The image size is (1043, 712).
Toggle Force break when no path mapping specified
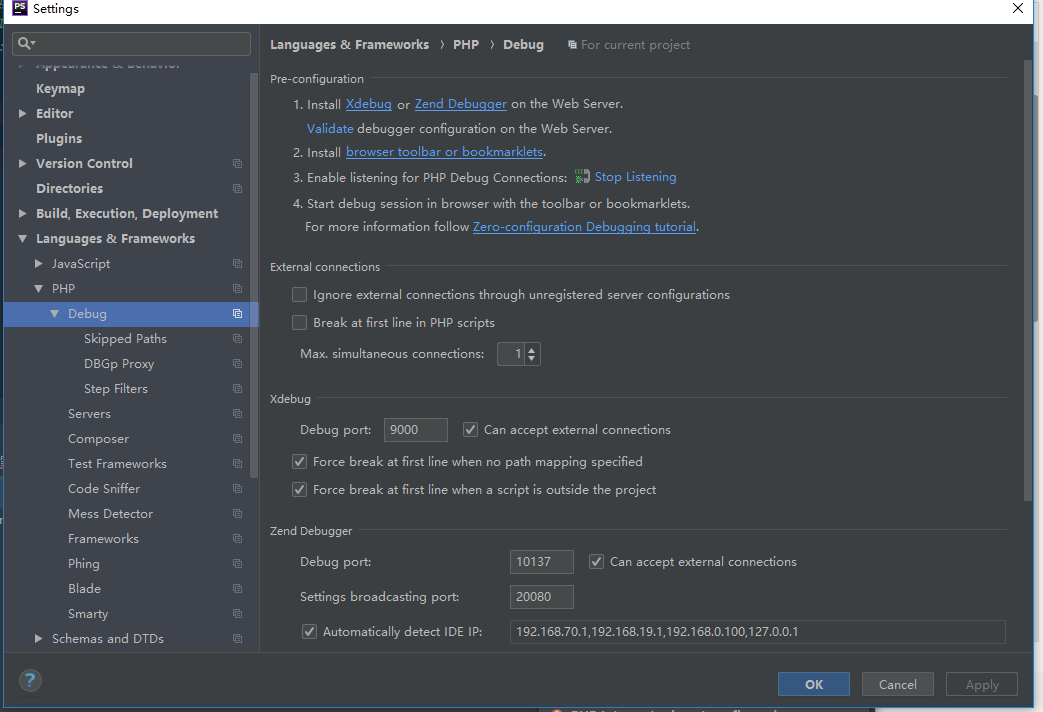299,462
